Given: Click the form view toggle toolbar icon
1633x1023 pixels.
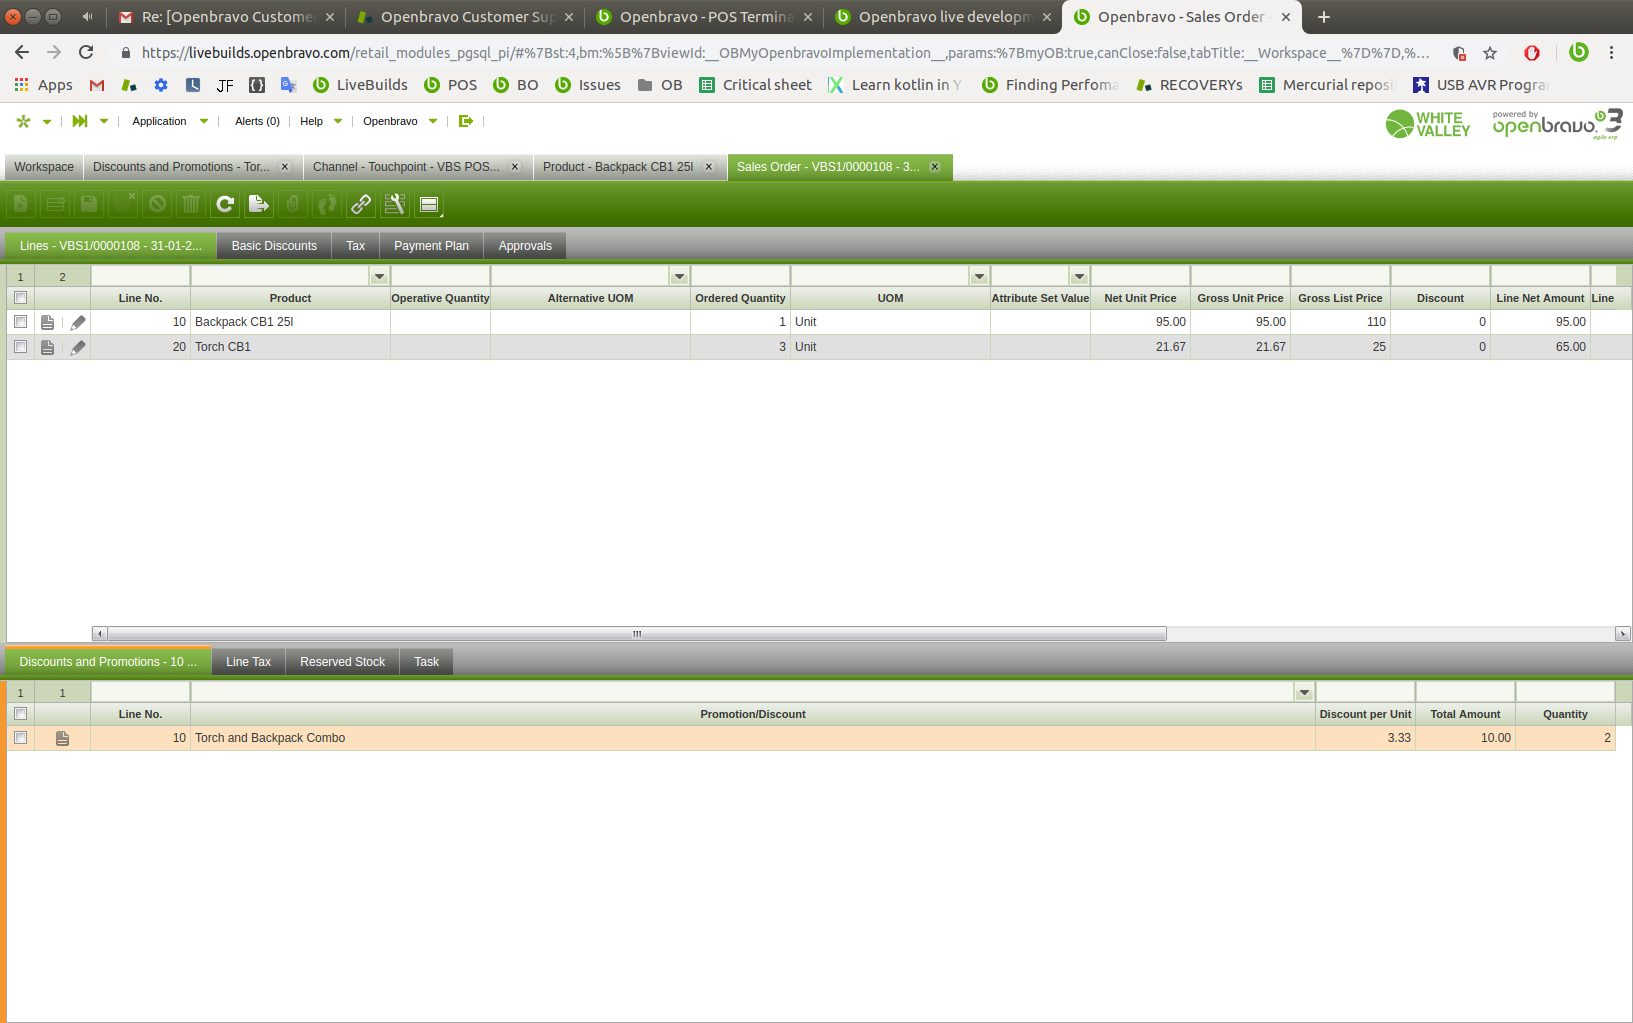Looking at the screenshot, I should (x=429, y=204).
